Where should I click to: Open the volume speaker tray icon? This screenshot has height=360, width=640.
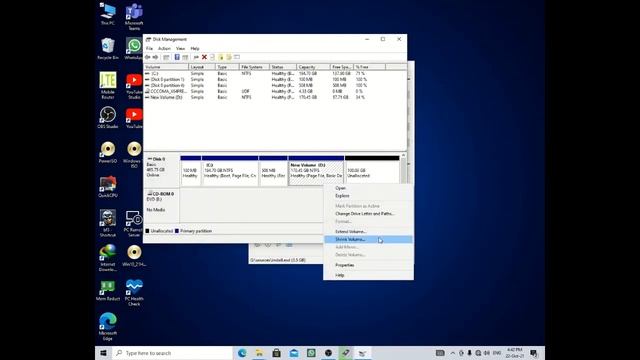coord(487,353)
